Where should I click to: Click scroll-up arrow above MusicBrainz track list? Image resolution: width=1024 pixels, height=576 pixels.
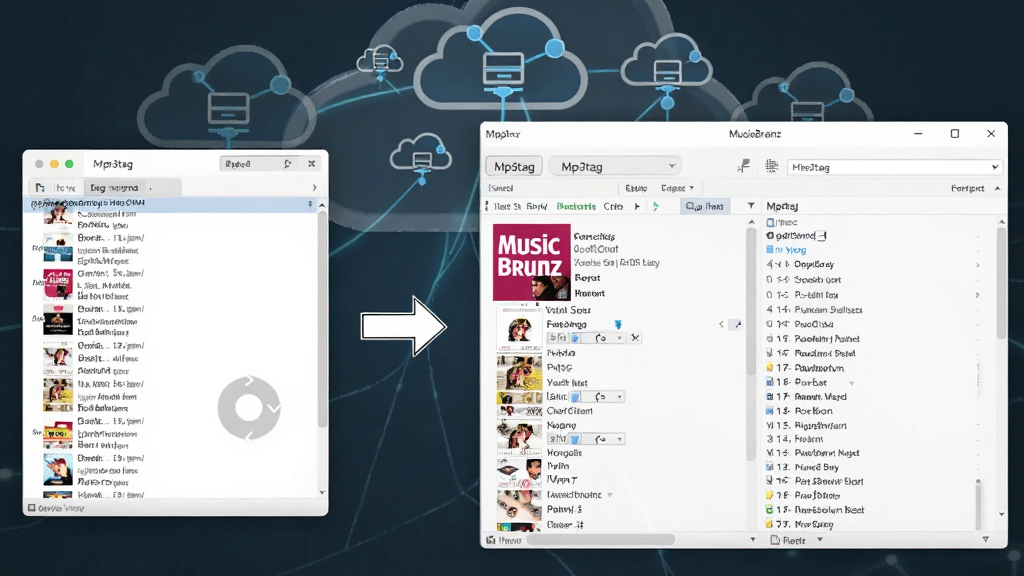point(752,223)
